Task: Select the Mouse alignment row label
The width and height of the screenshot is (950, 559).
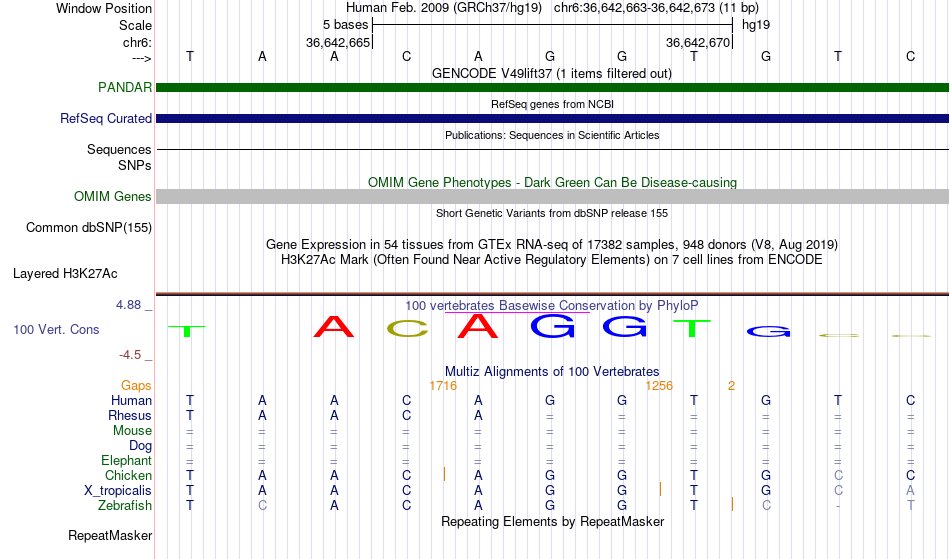Action: pos(132,431)
